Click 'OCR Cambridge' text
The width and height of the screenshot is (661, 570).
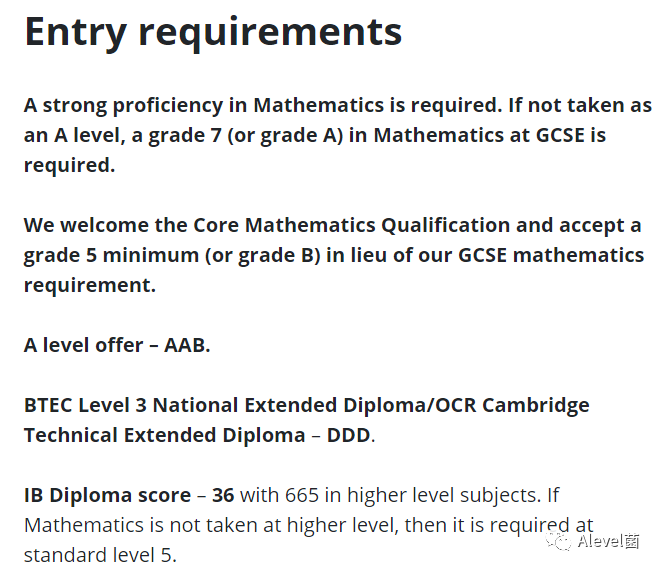tap(512, 405)
